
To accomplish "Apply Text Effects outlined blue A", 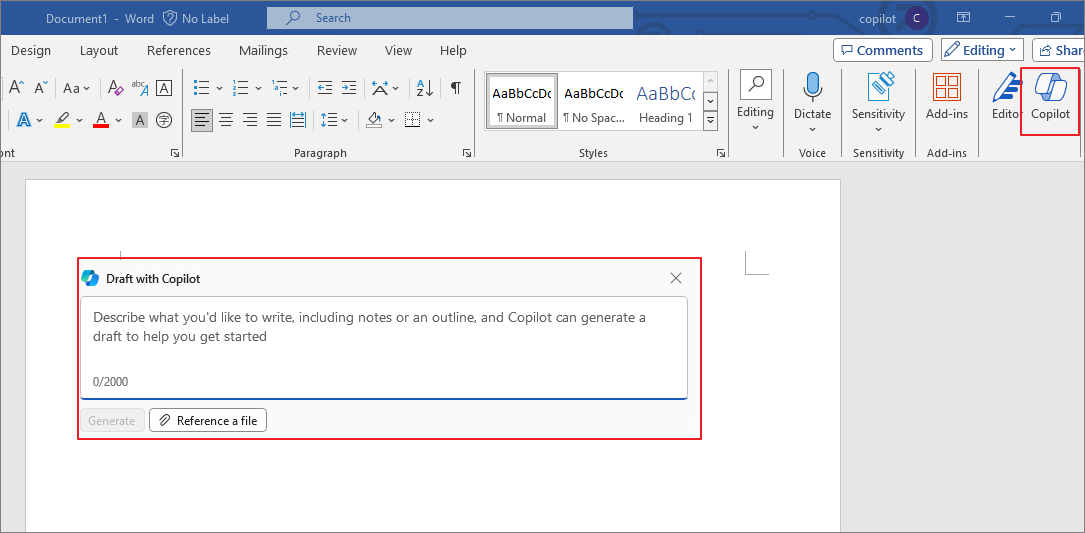I will [24, 120].
